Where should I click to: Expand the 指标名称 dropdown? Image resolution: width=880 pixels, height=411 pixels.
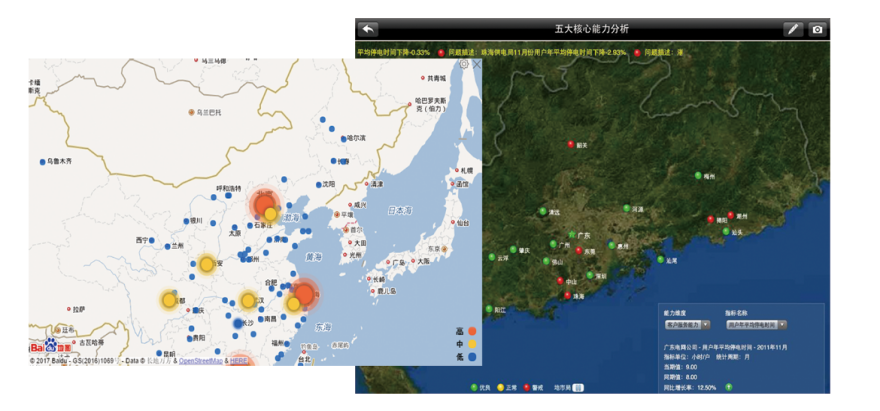click(756, 325)
